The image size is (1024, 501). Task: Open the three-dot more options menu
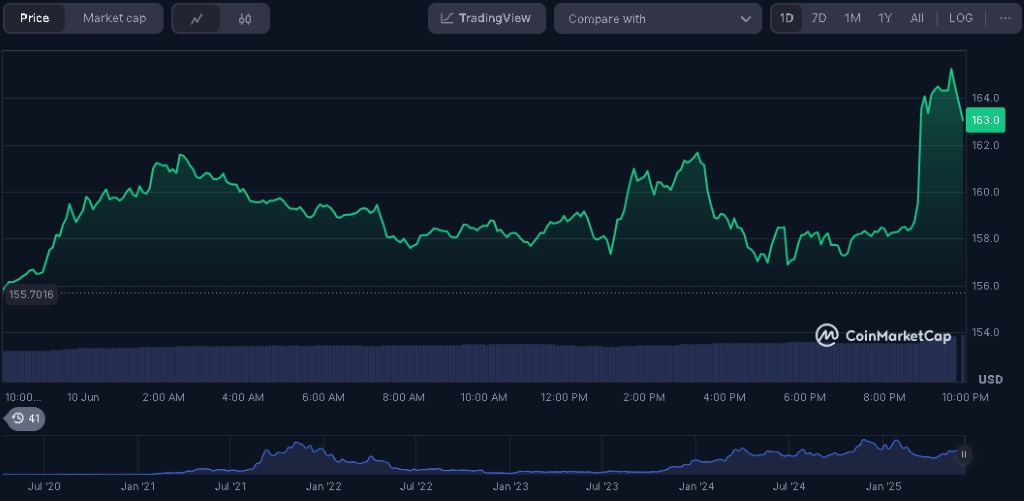[1003, 18]
